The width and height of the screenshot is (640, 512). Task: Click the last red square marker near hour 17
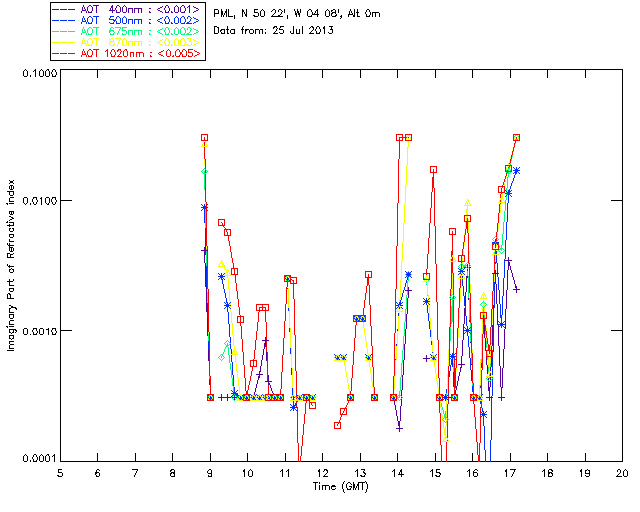coord(516,138)
